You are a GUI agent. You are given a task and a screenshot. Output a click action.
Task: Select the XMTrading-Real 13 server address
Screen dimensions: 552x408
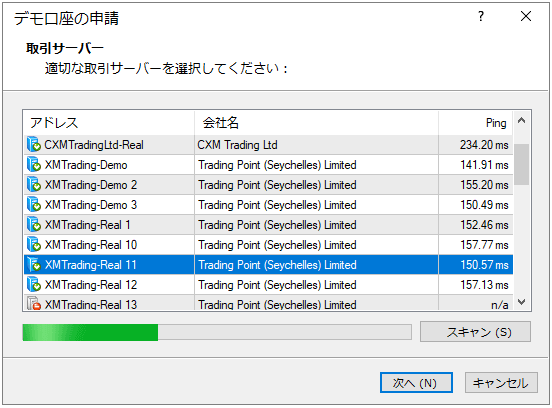click(90, 305)
